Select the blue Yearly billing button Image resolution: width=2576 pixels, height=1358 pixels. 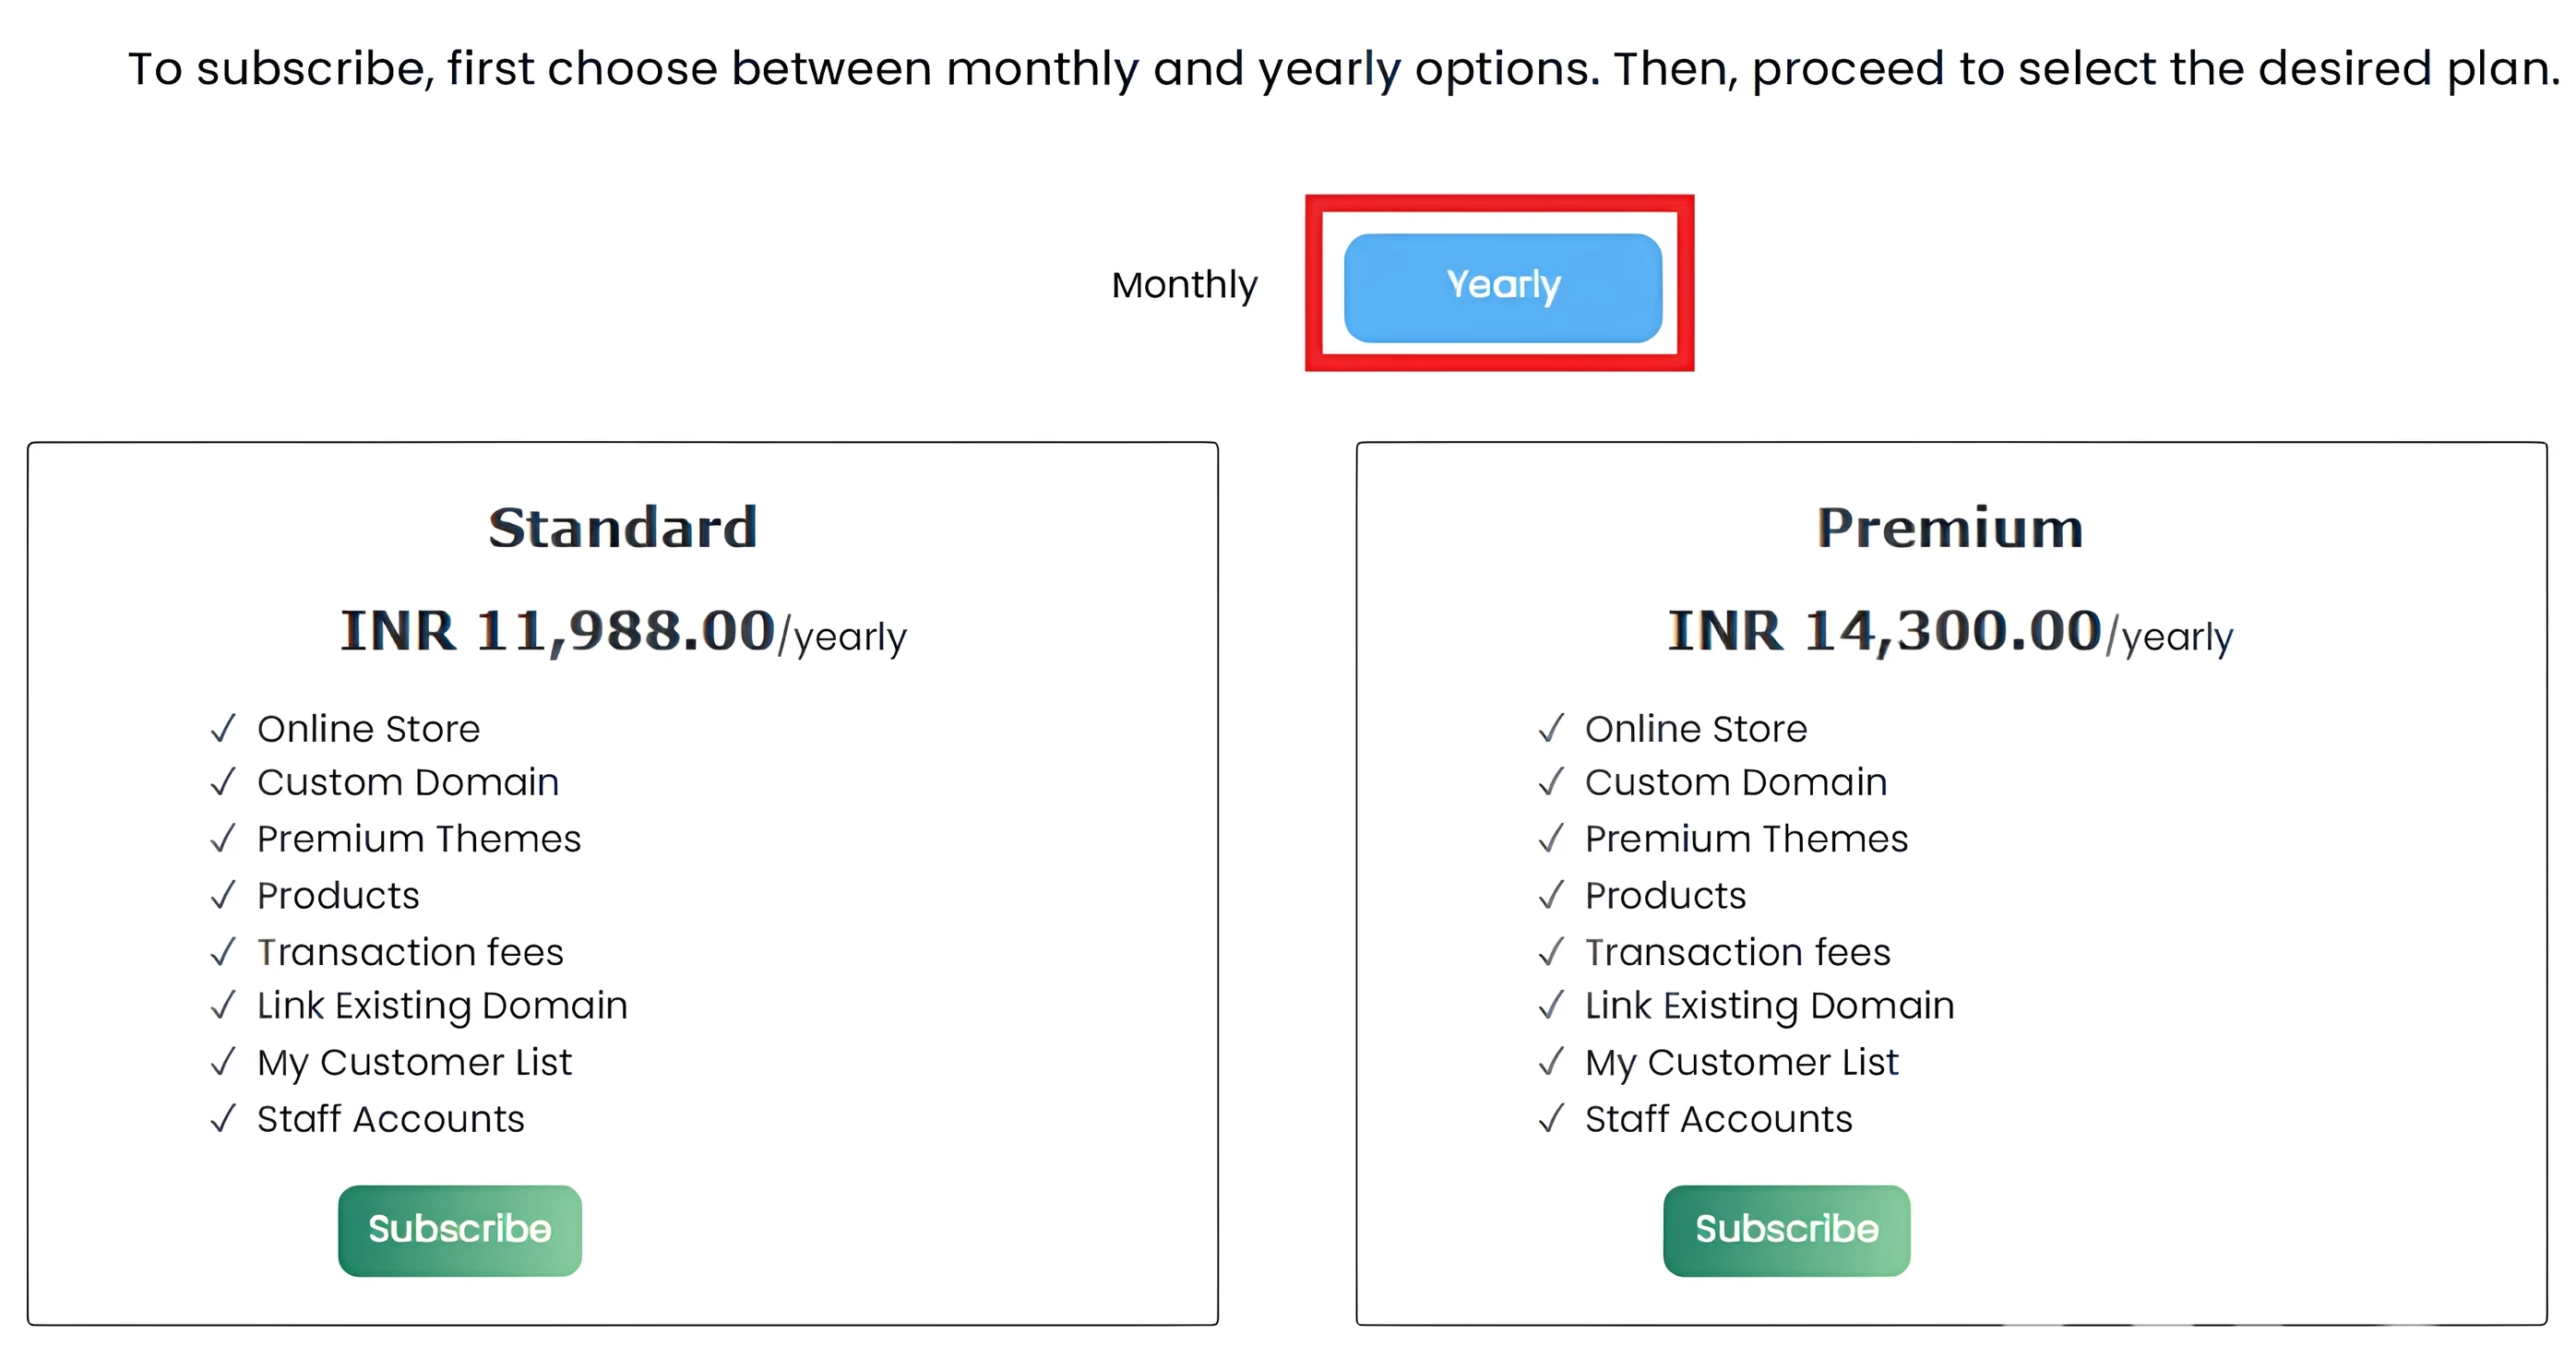[1502, 287]
